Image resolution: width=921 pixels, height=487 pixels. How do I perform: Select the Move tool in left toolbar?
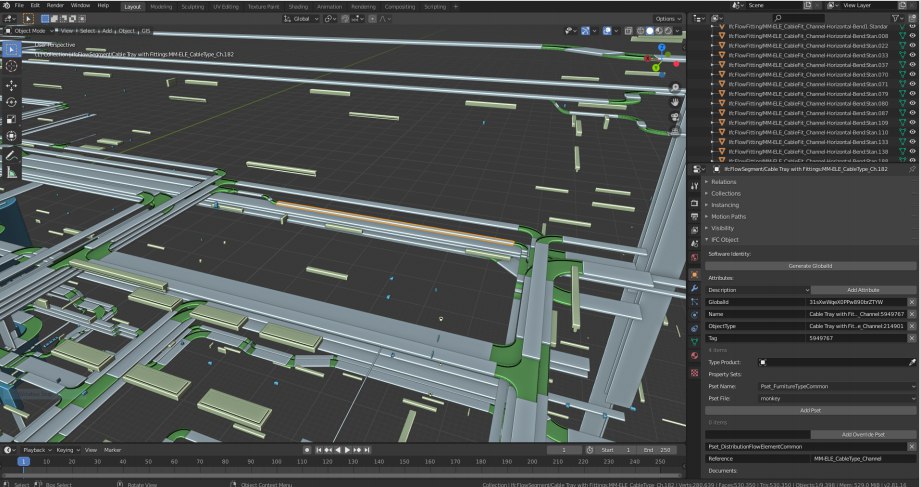pos(11,86)
